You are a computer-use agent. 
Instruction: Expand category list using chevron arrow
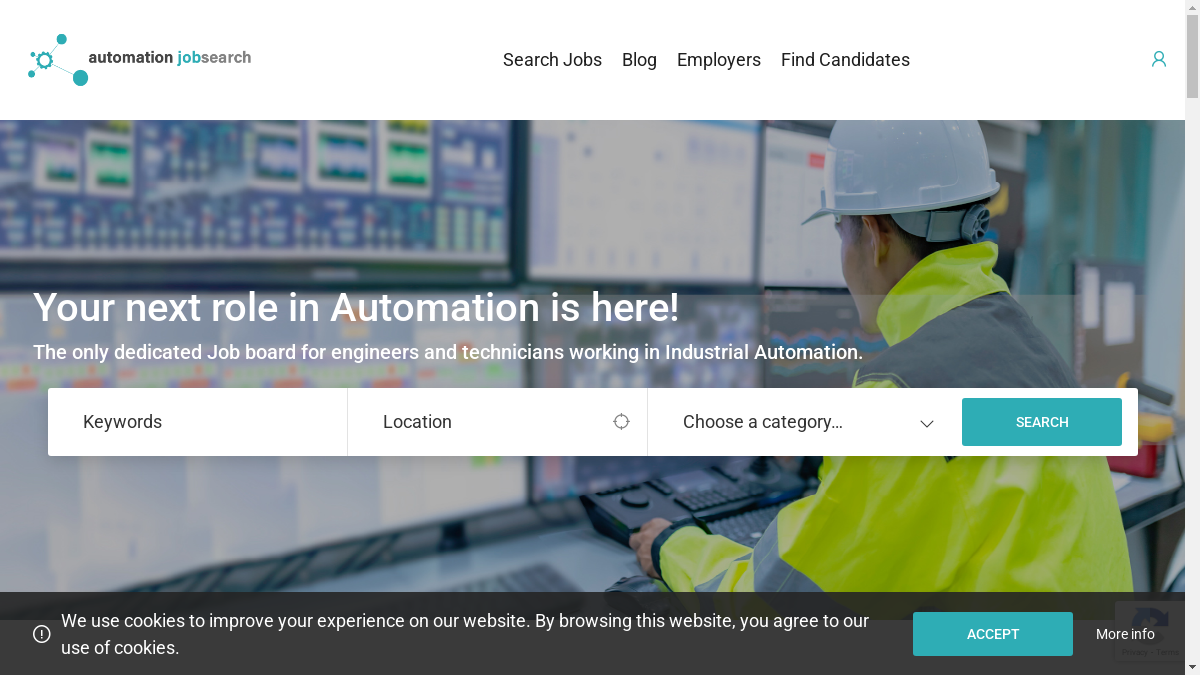coord(927,423)
